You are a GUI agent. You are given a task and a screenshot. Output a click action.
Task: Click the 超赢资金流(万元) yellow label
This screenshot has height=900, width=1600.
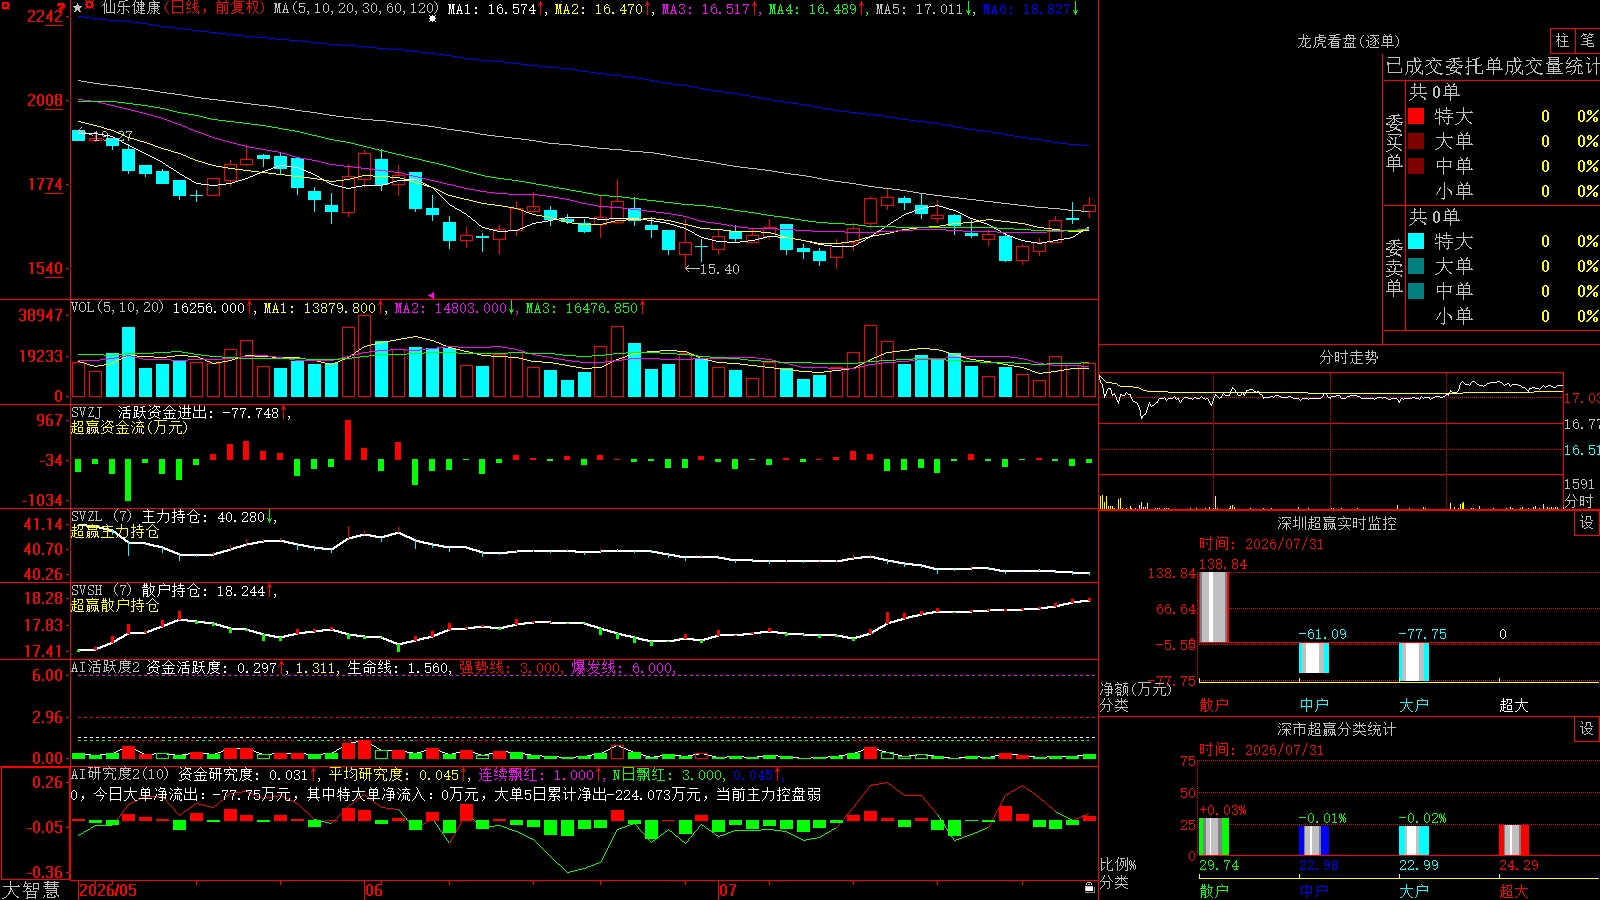tap(129, 427)
